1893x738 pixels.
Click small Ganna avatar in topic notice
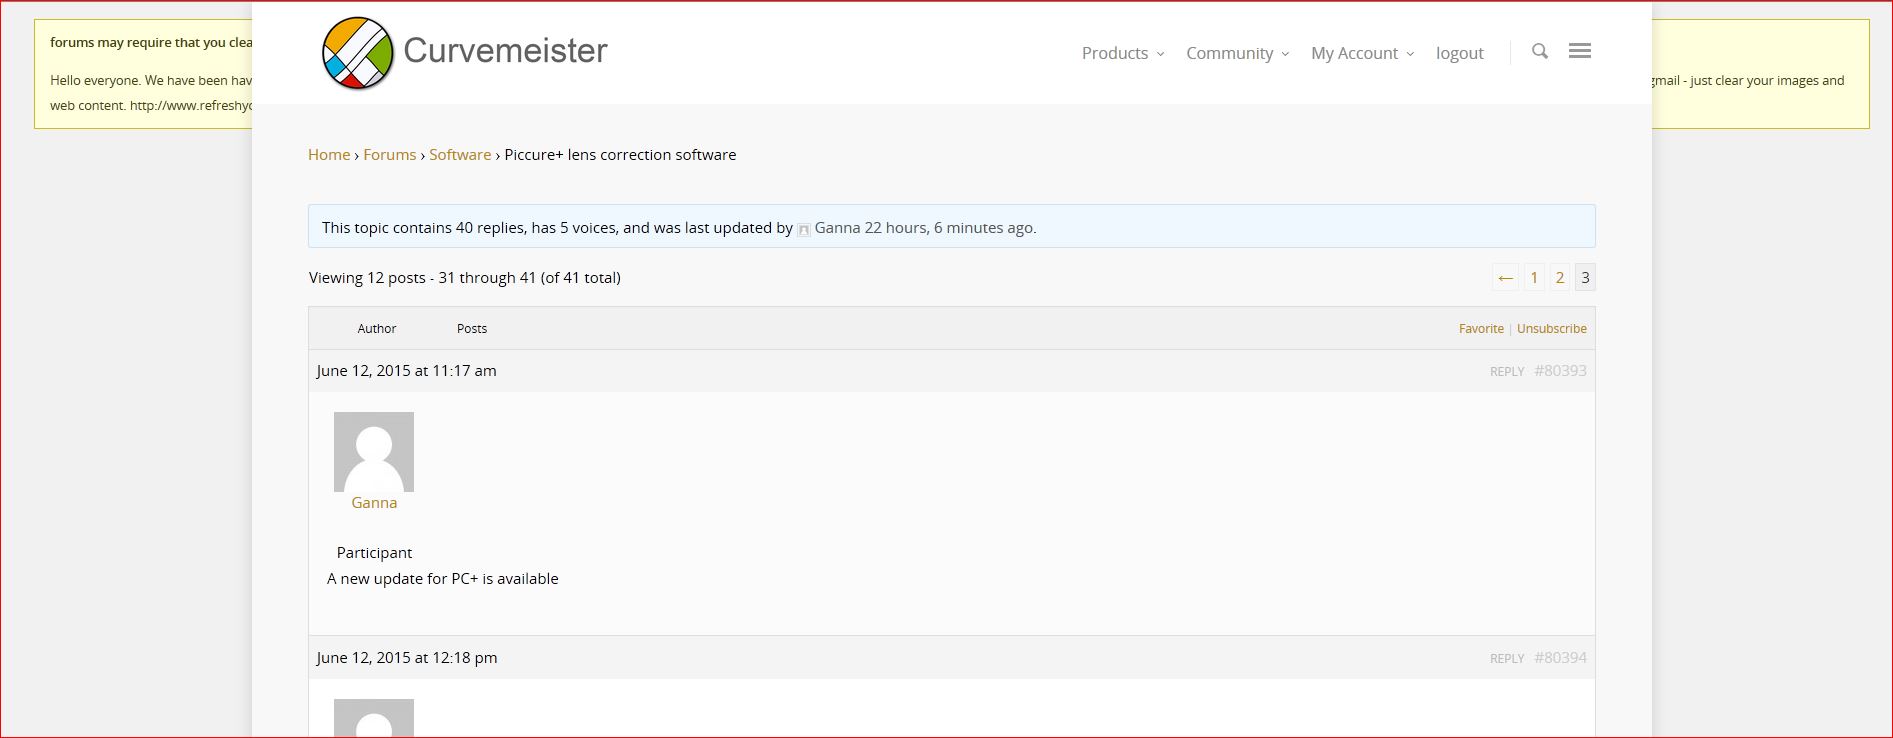804,229
